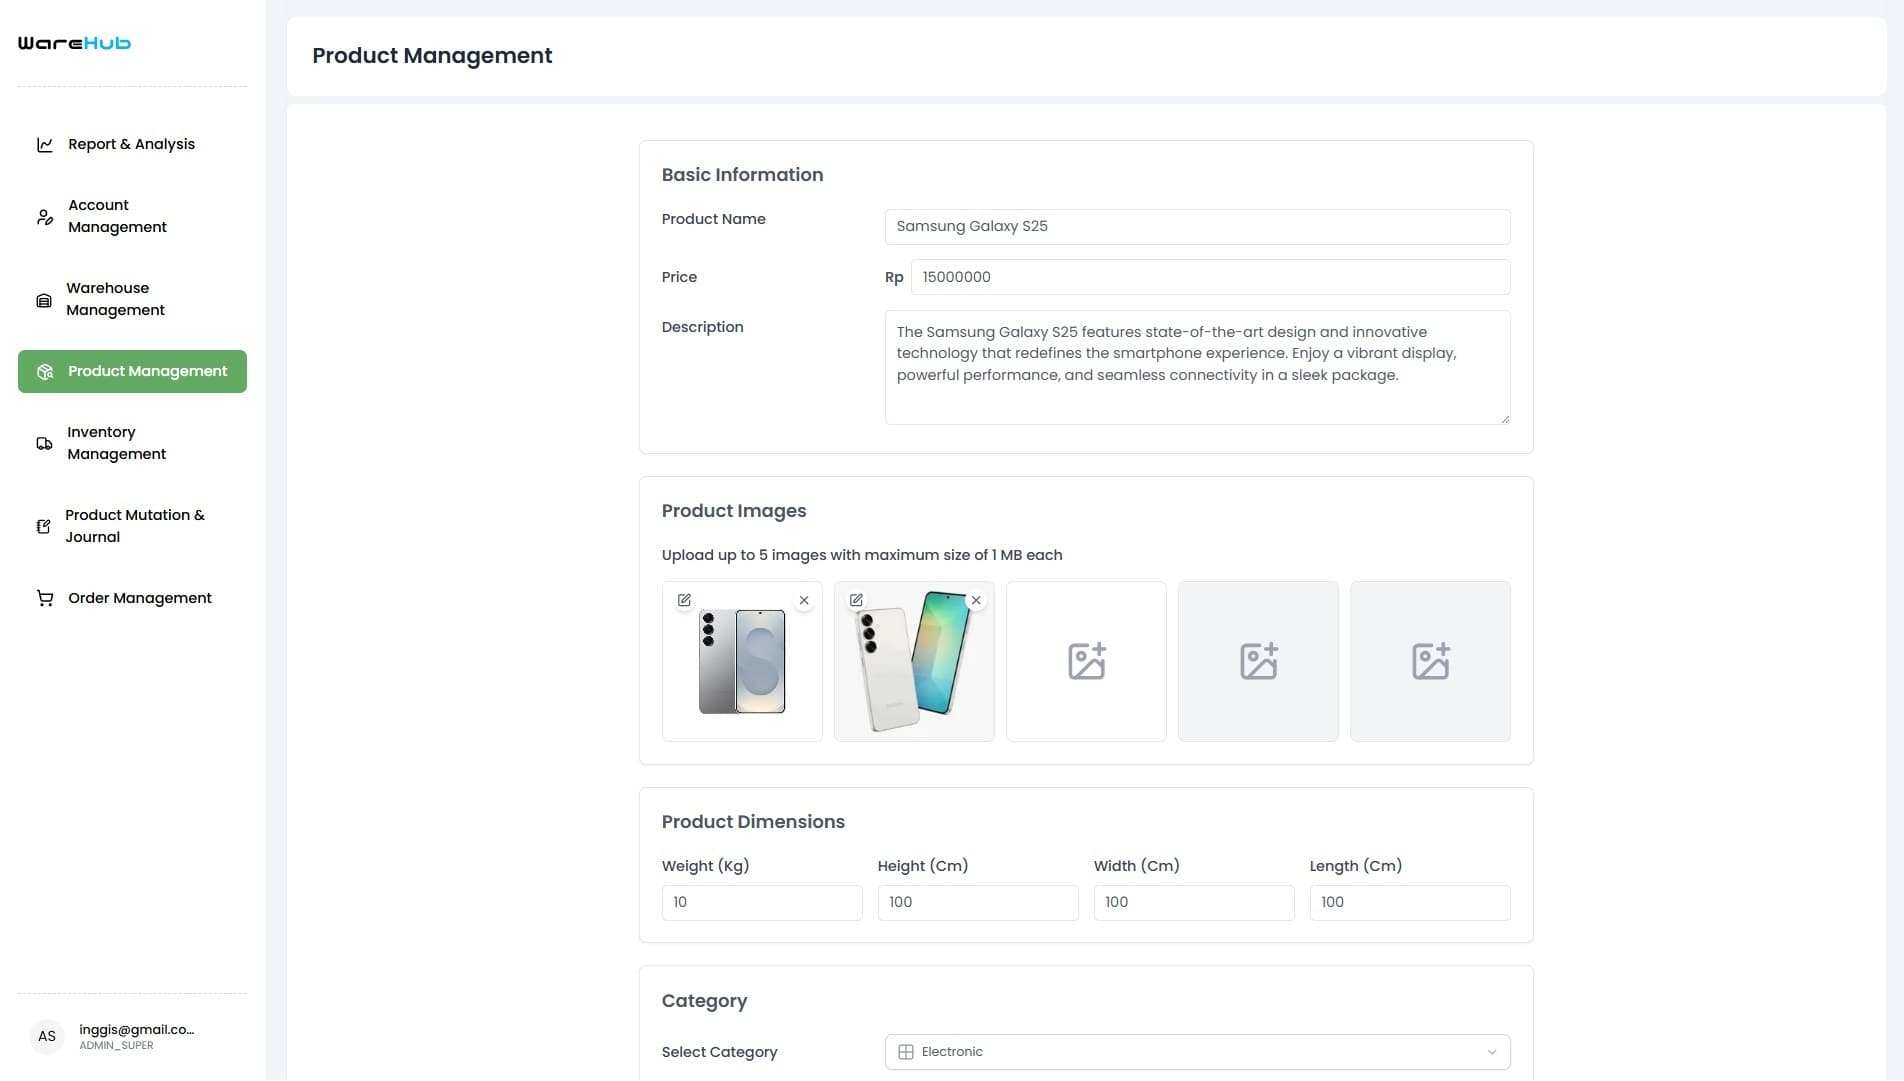Click the Weight (Kg) input
The width and height of the screenshot is (1904, 1081).
coord(762,902)
